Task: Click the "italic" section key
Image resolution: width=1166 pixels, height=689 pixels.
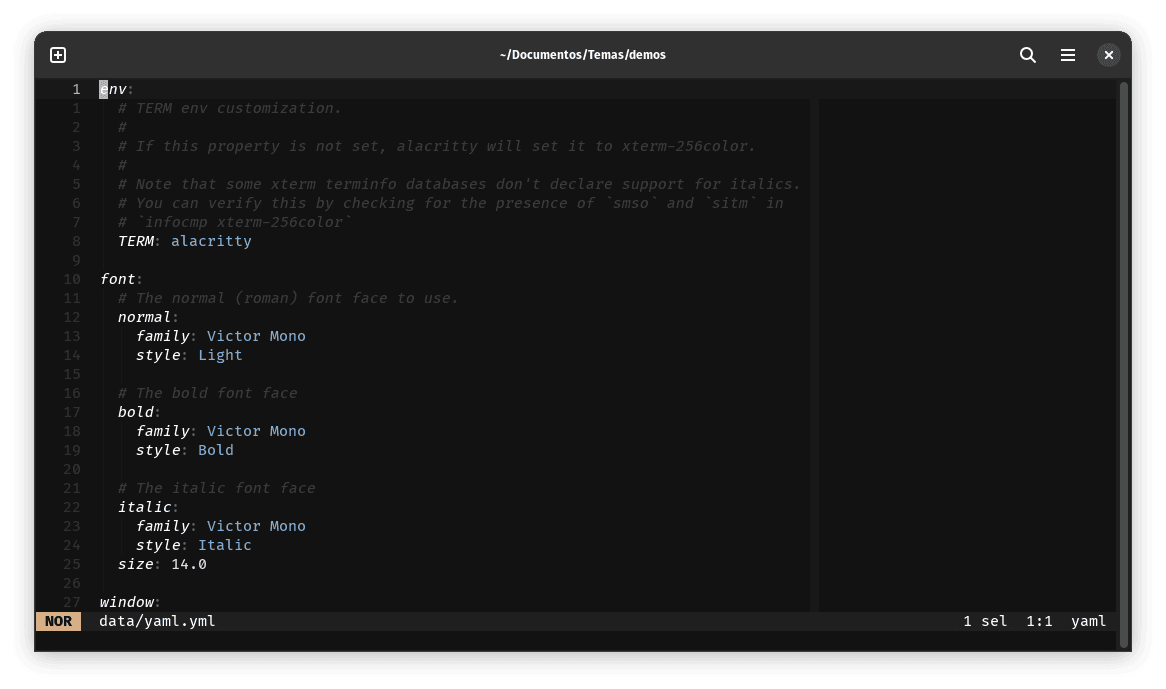Action: tap(144, 508)
